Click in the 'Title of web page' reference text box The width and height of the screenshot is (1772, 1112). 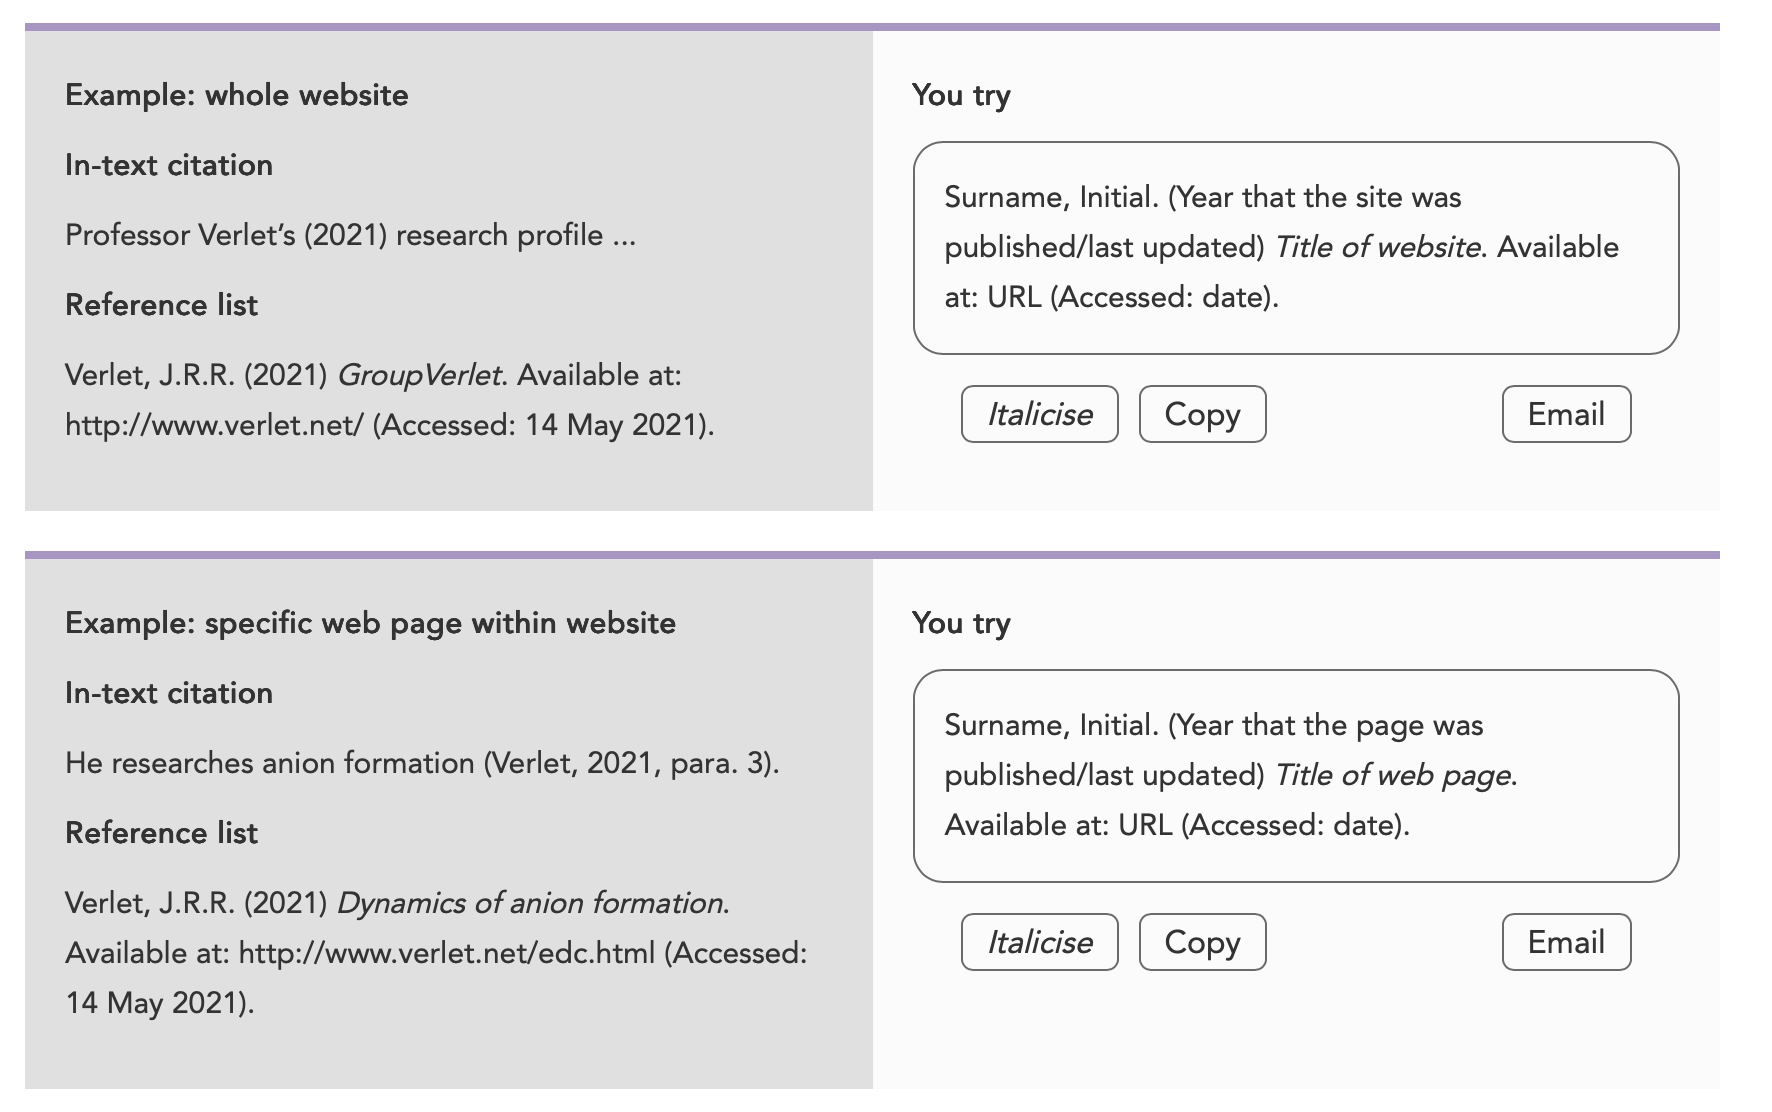click(x=1296, y=776)
